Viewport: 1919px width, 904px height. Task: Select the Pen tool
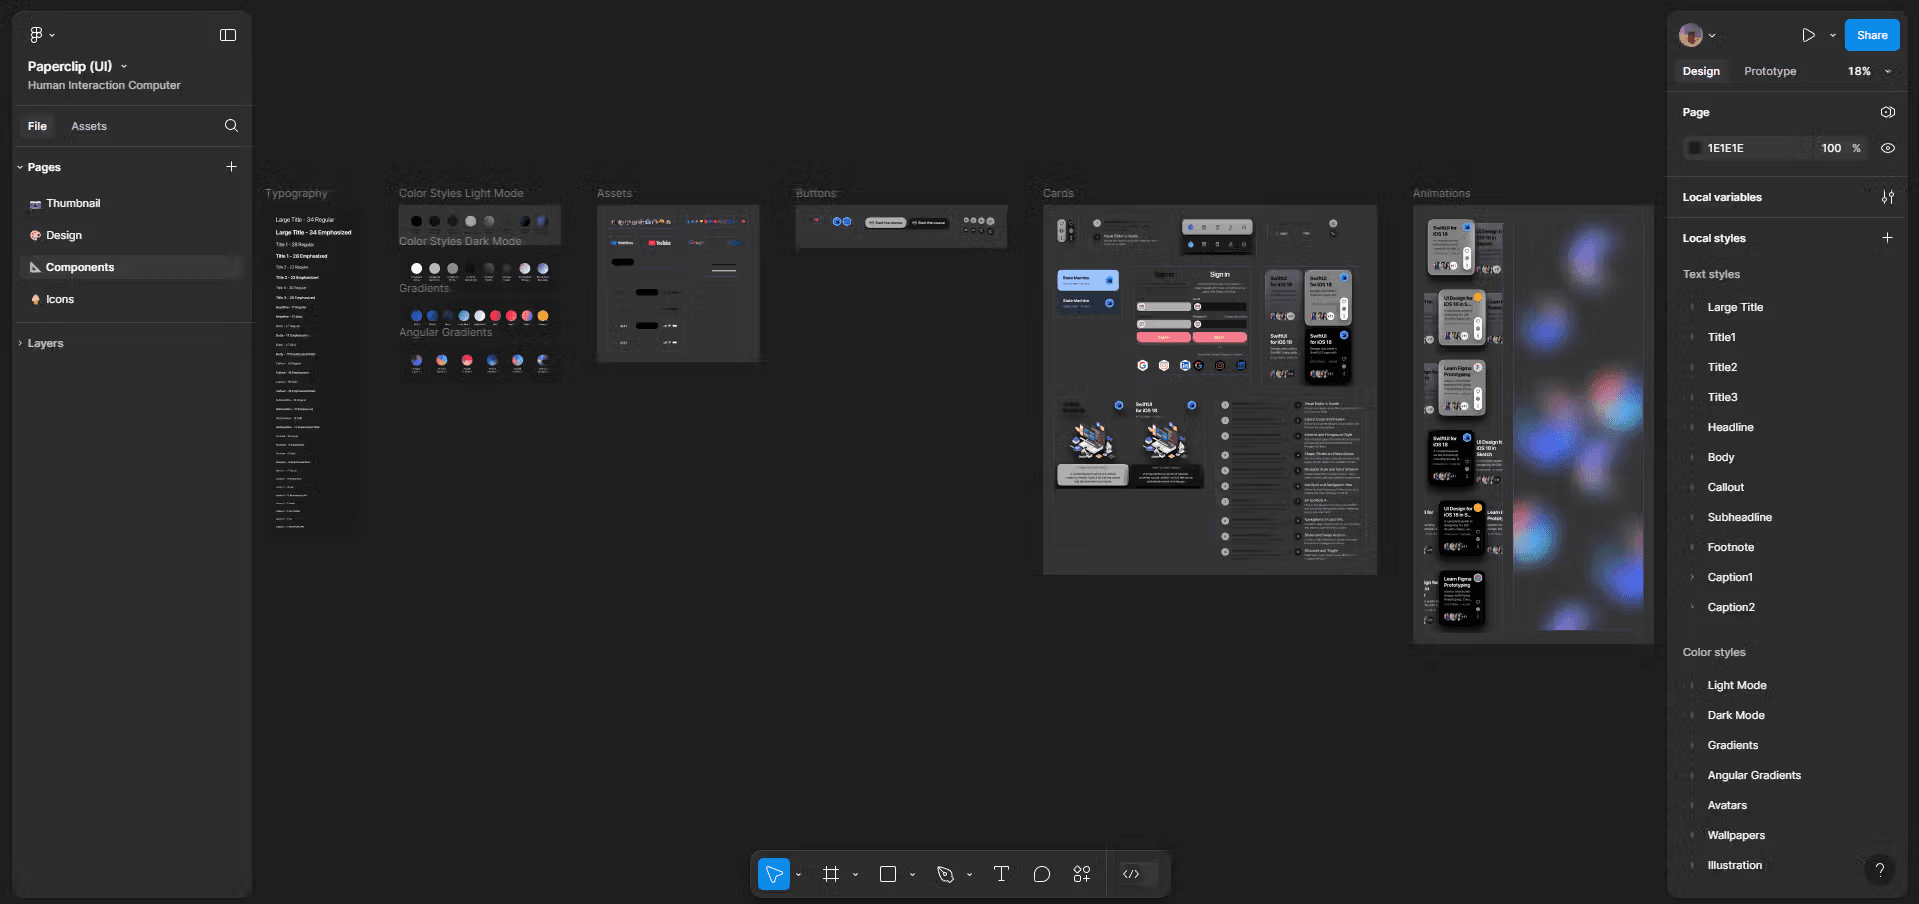pos(945,875)
